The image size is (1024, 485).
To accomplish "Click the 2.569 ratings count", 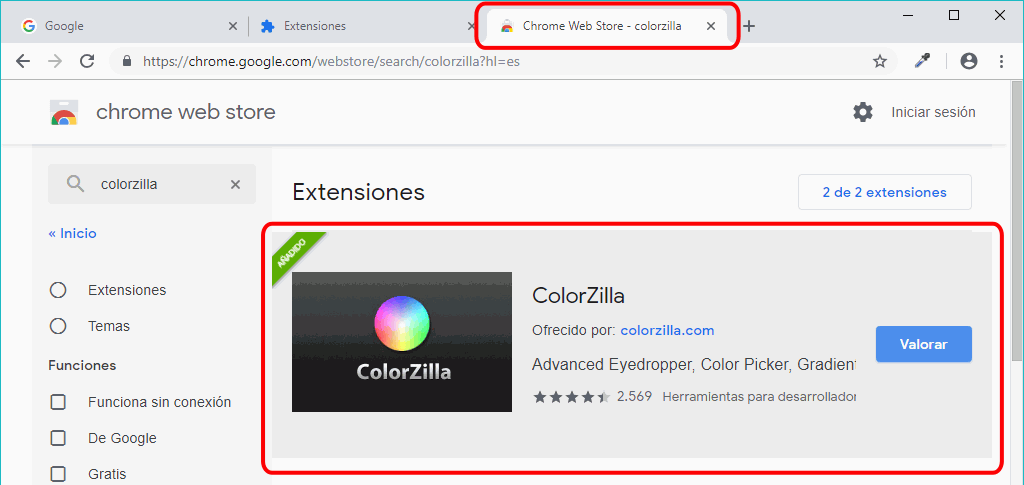I will (634, 397).
